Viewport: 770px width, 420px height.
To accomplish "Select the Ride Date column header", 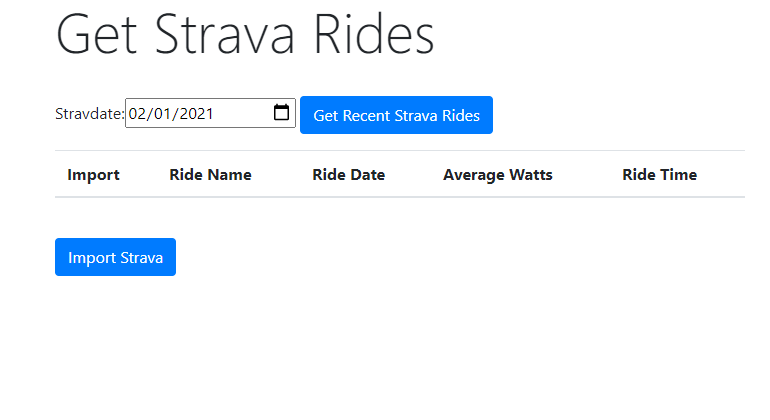I will tap(348, 175).
